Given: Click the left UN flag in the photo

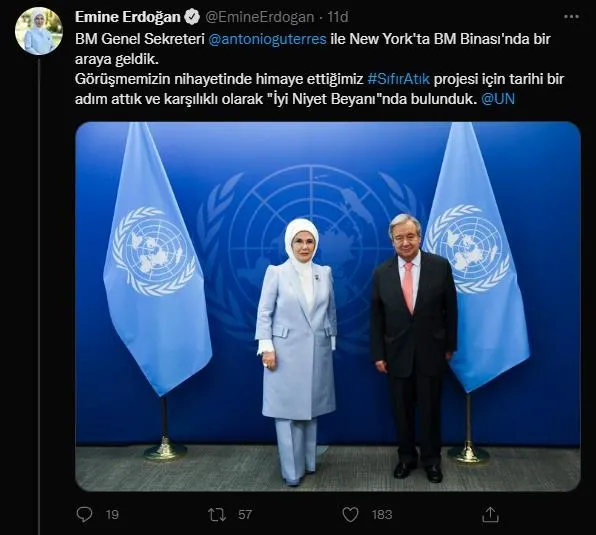Looking at the screenshot, I should pos(156,258).
